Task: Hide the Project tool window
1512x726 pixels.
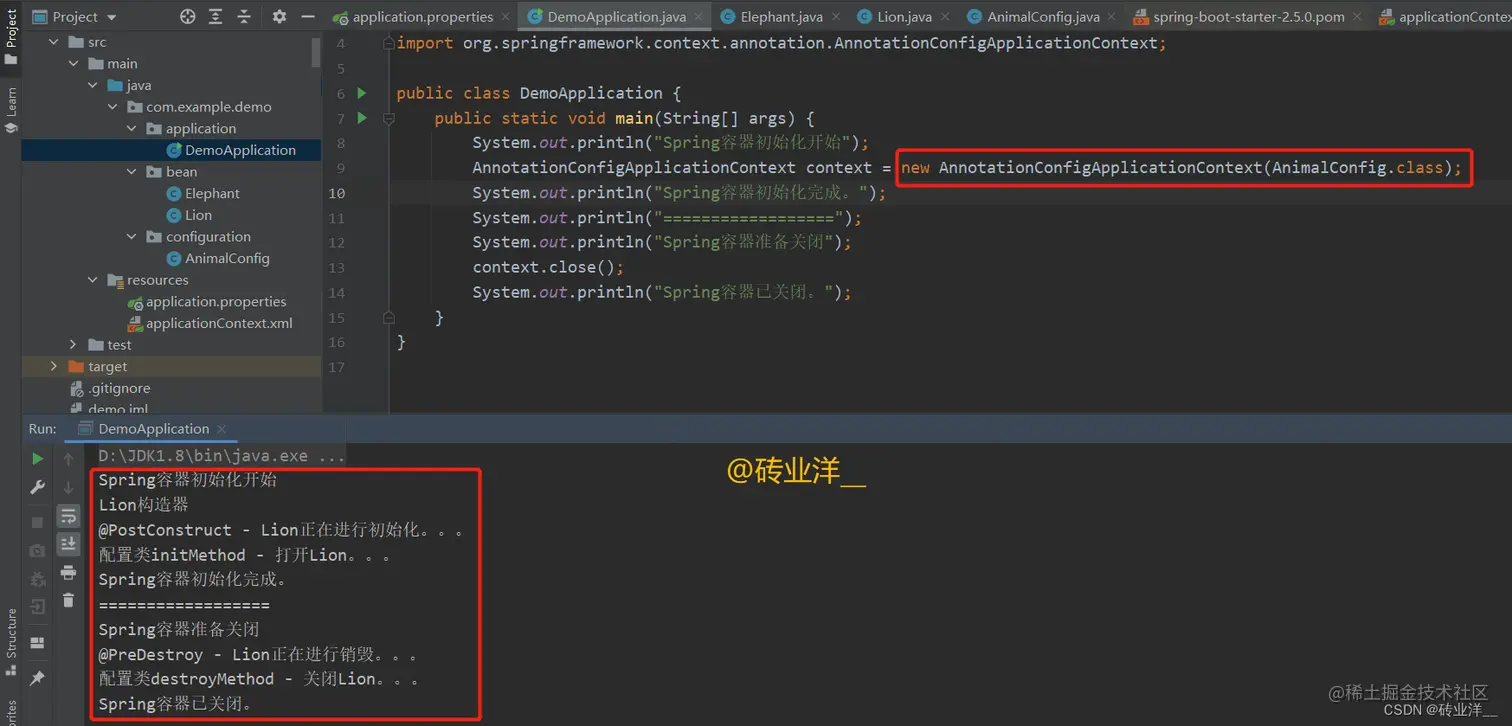Action: coord(307,17)
